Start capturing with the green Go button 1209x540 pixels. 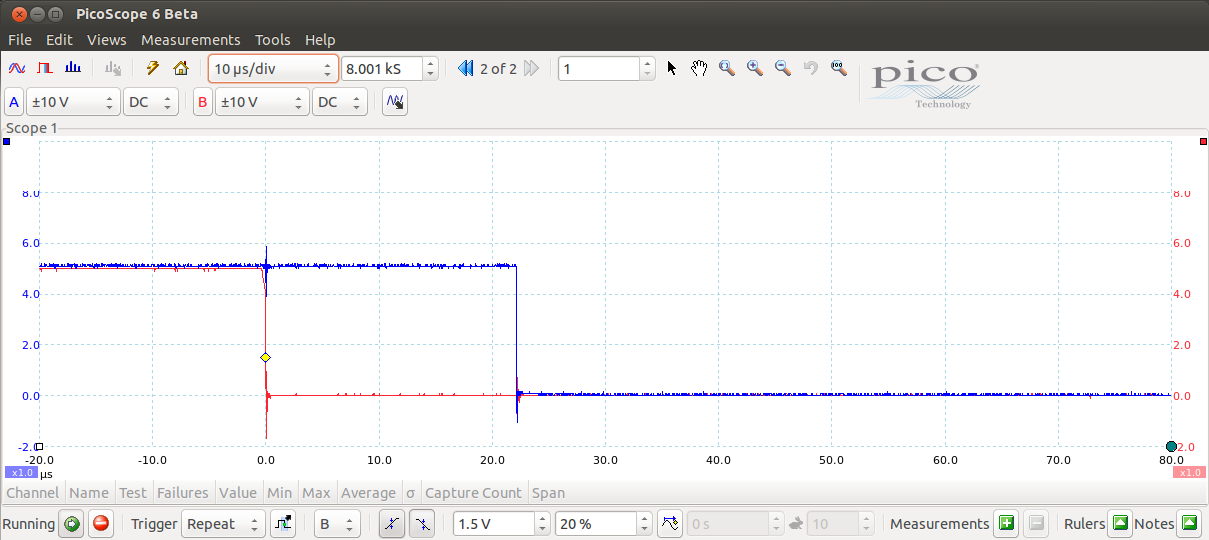click(x=71, y=523)
